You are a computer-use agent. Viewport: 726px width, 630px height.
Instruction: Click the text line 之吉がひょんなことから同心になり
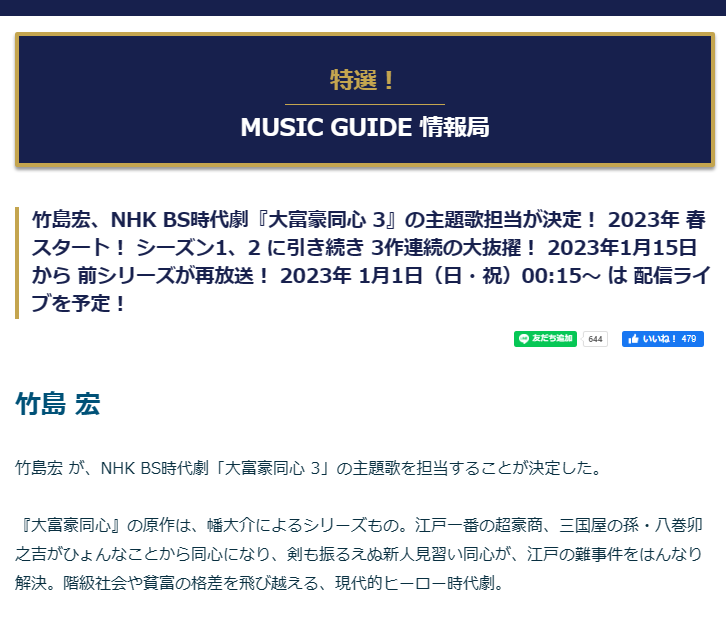point(359,554)
